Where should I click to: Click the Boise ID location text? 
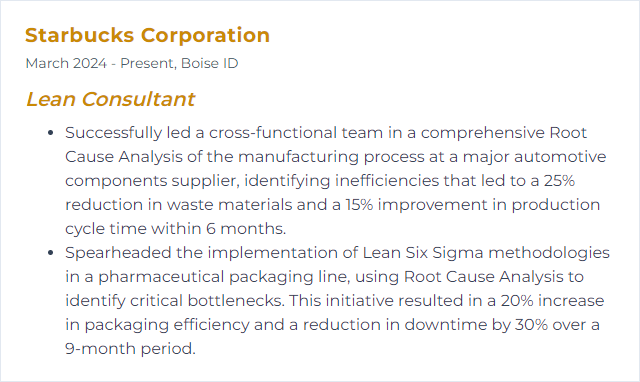point(209,63)
